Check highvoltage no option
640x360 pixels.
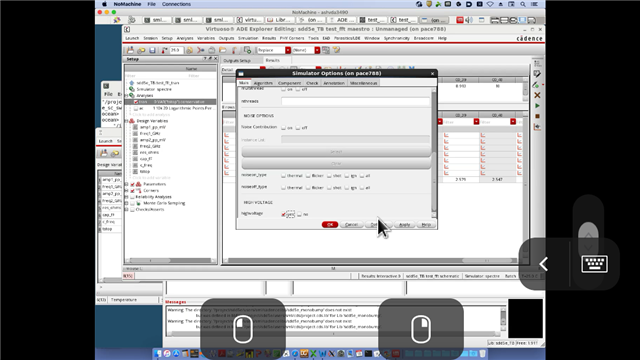(x=299, y=214)
